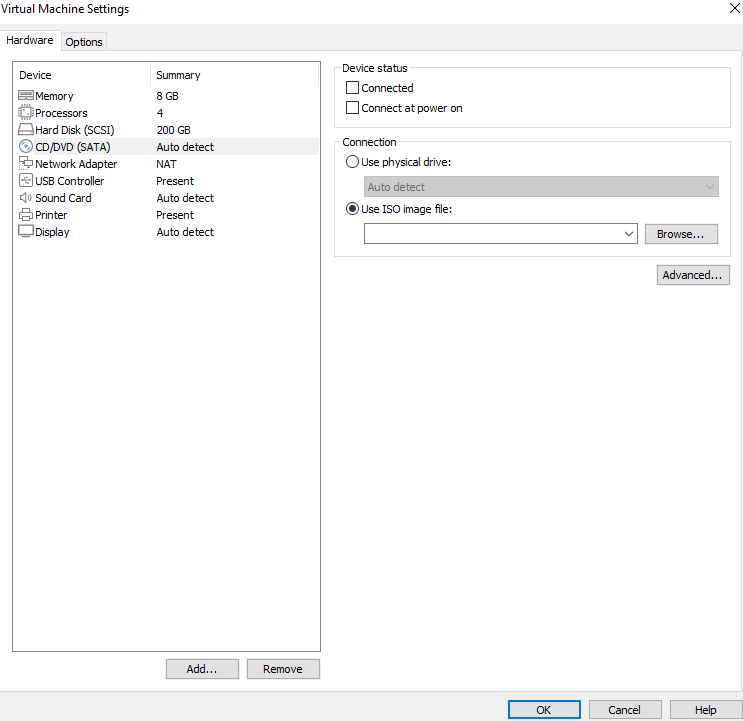Click the Display monitor icon
This screenshot has height=721, width=743.
26,232
